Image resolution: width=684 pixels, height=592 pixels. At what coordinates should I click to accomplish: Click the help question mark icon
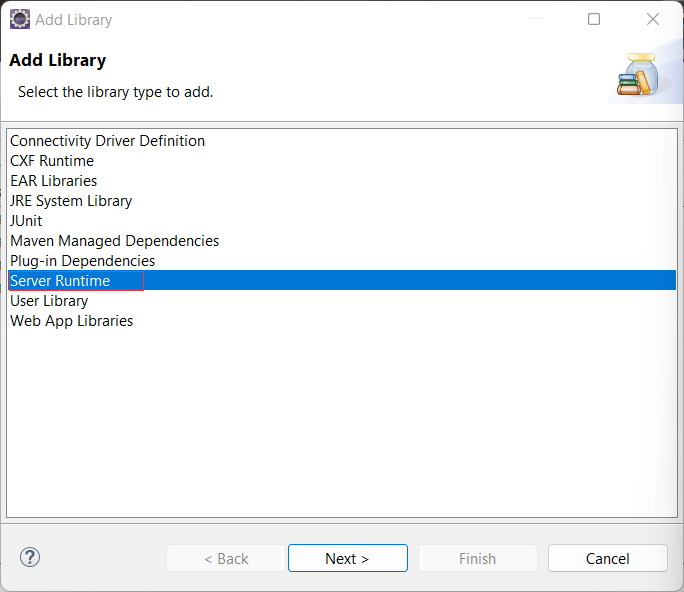click(x=30, y=557)
